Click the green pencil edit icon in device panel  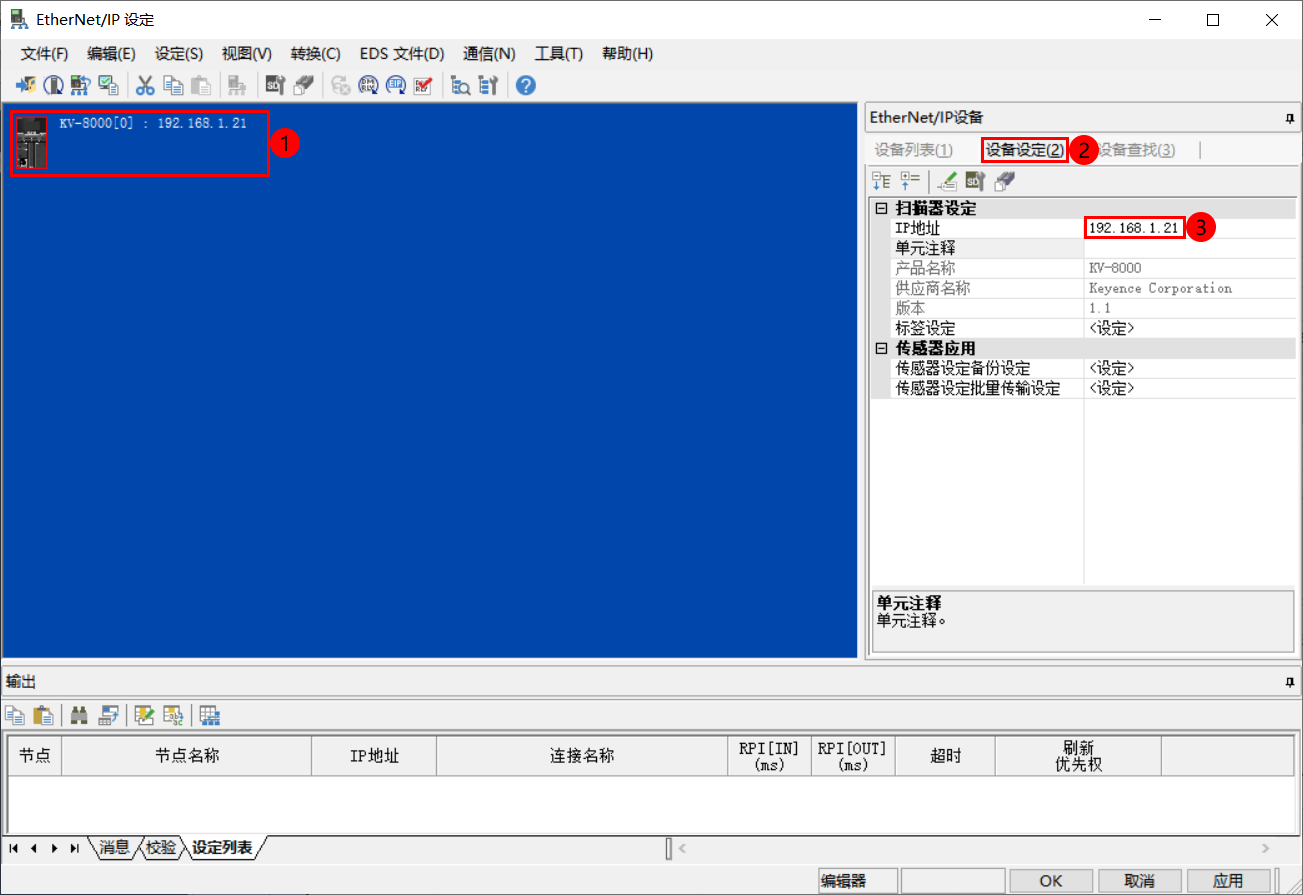coord(948,181)
